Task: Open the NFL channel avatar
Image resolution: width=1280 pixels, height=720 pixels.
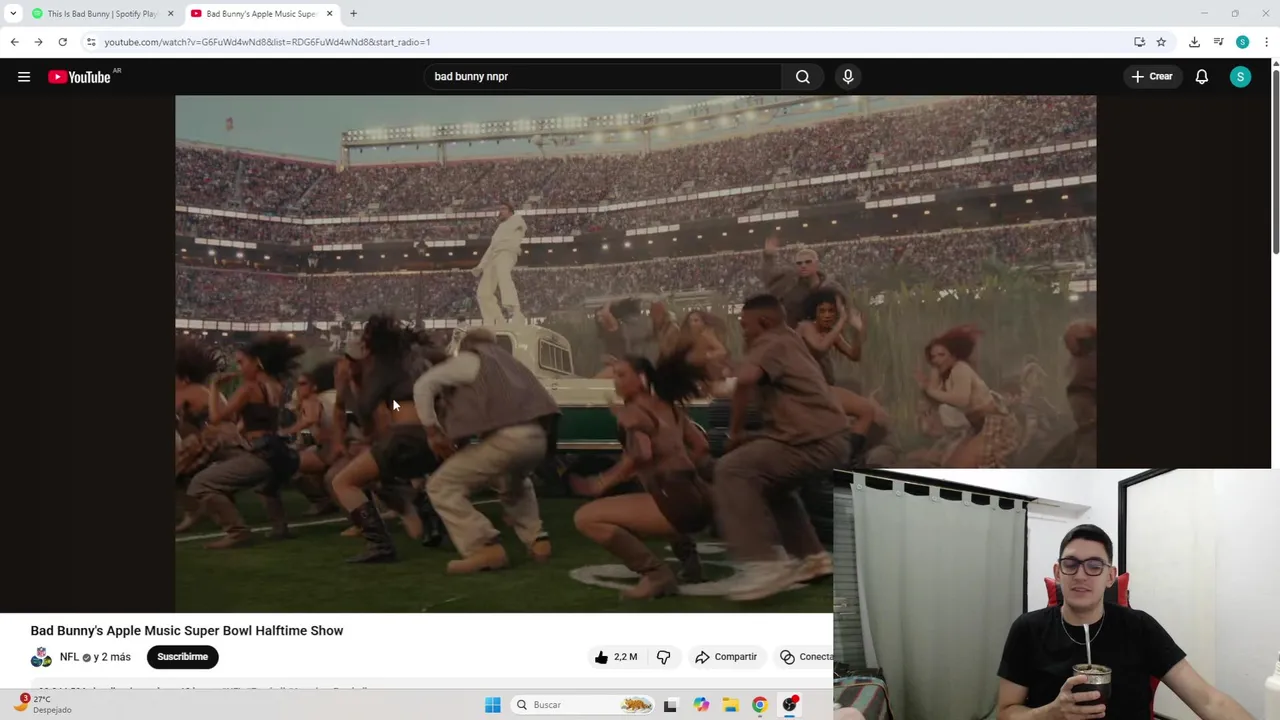Action: [41, 657]
